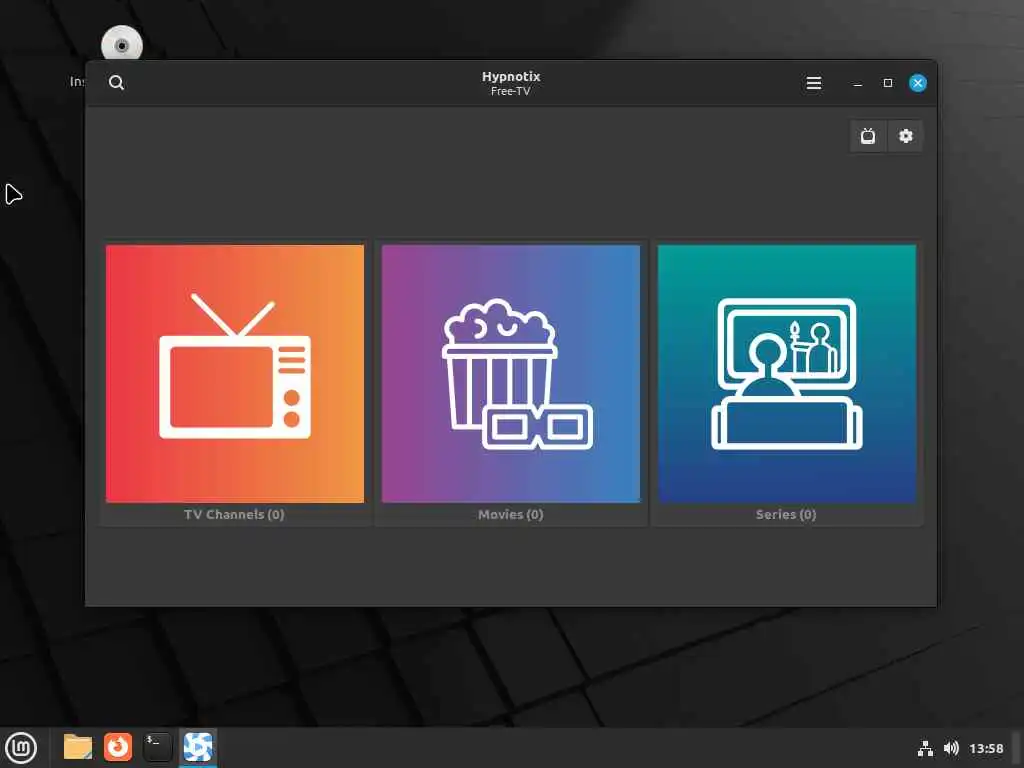Select the Hypnotix taskbar entry
This screenshot has height=768, width=1024.
(198, 747)
